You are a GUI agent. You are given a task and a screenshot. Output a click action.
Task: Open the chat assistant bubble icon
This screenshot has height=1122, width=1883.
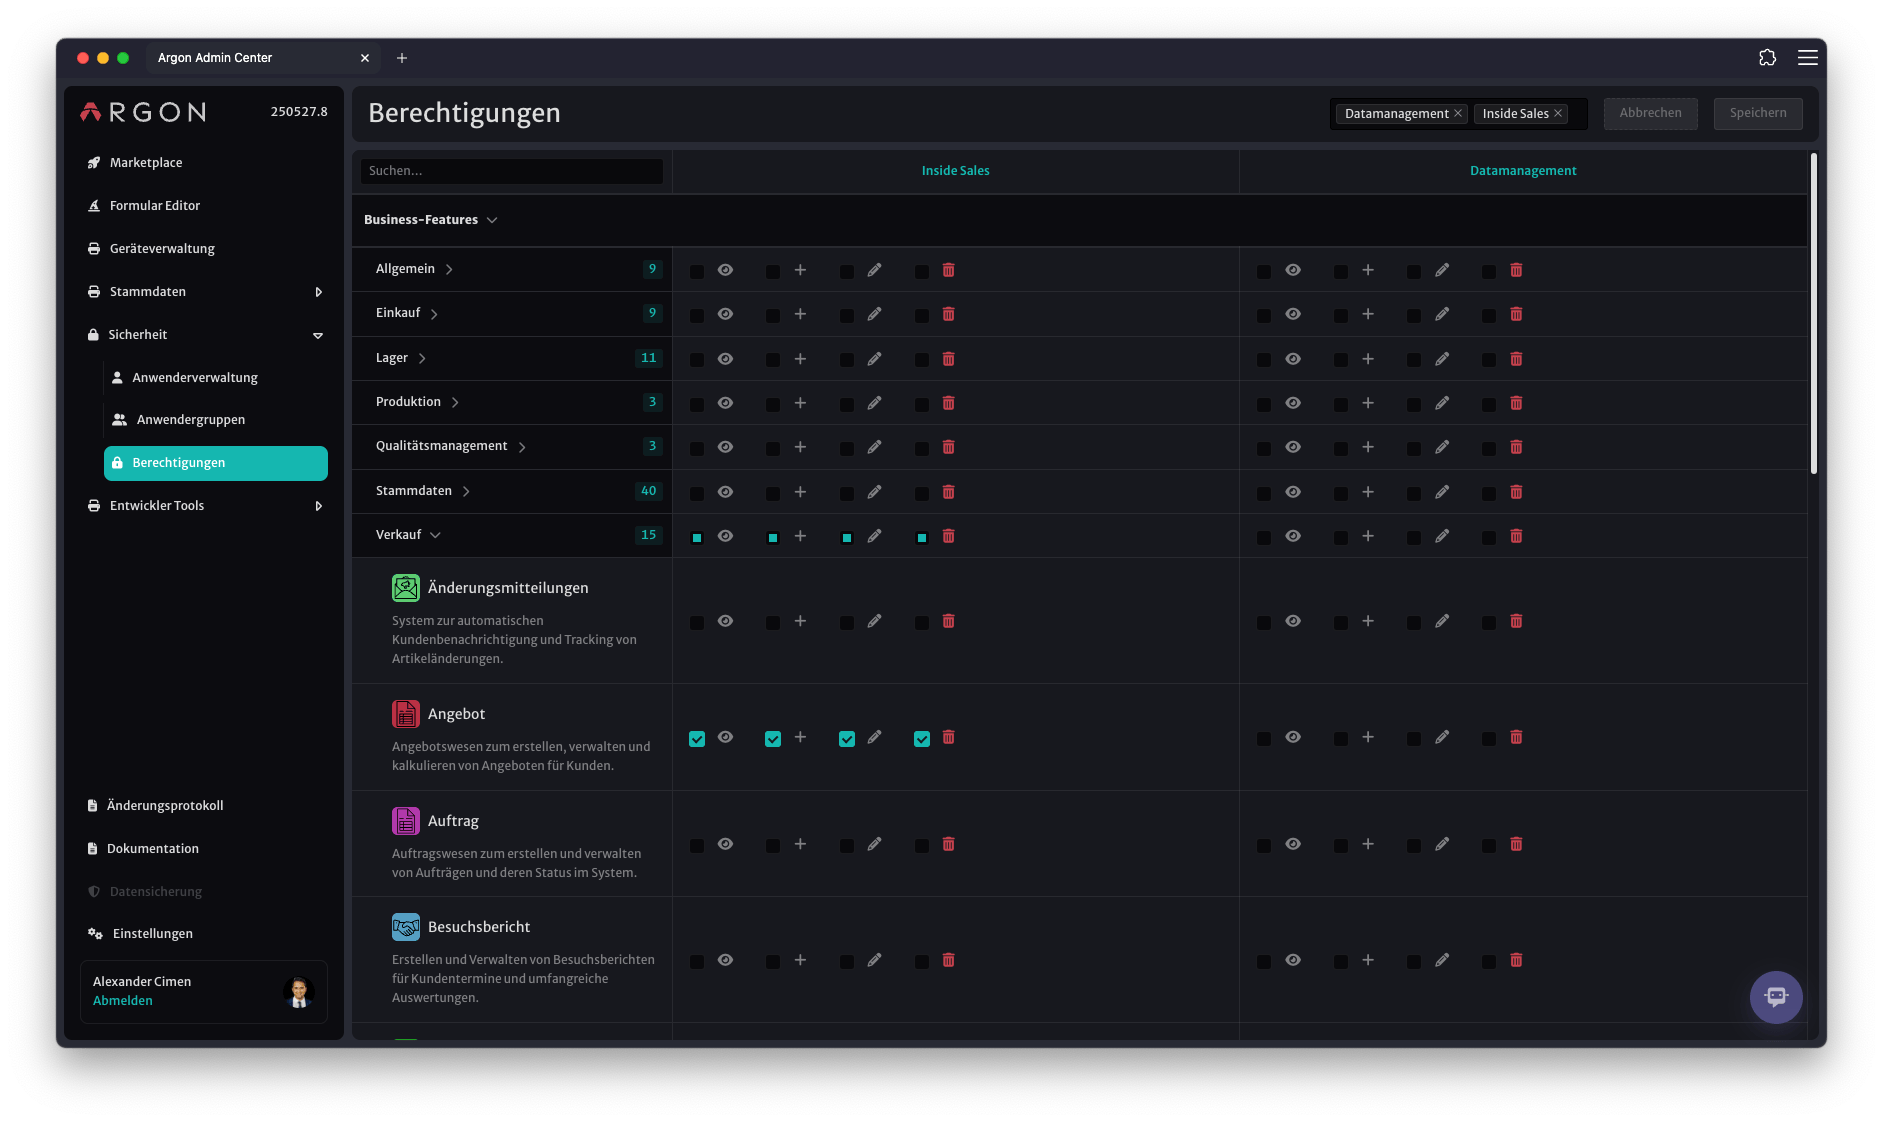1776,996
